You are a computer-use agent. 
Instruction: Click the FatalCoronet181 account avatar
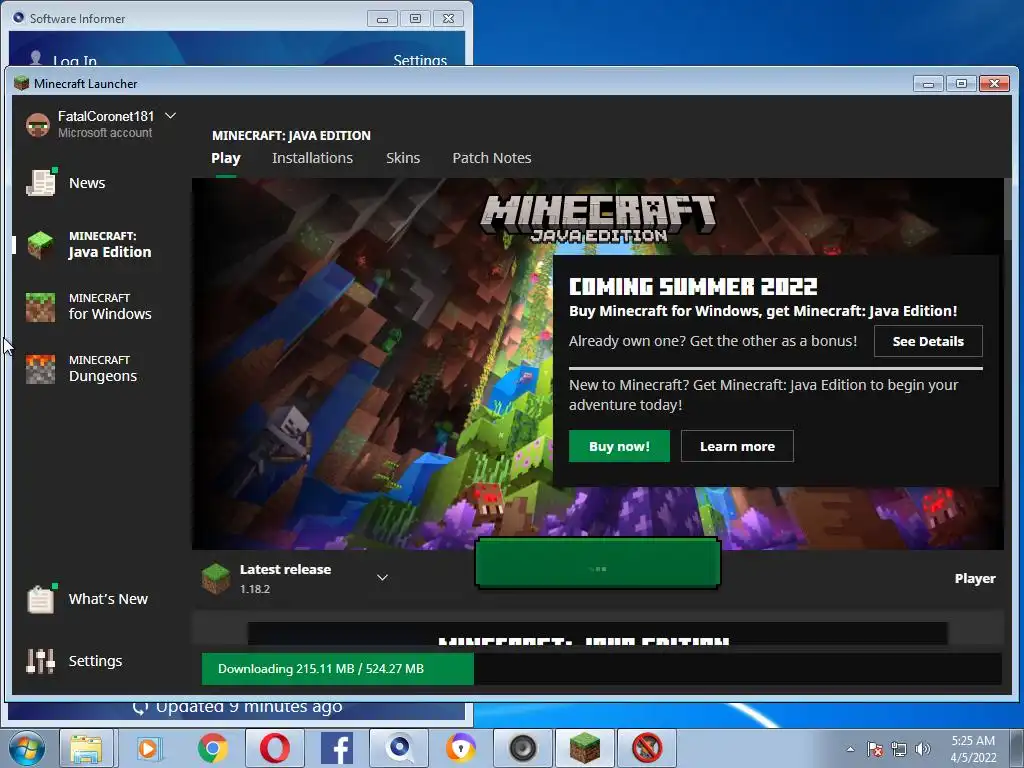coord(38,124)
